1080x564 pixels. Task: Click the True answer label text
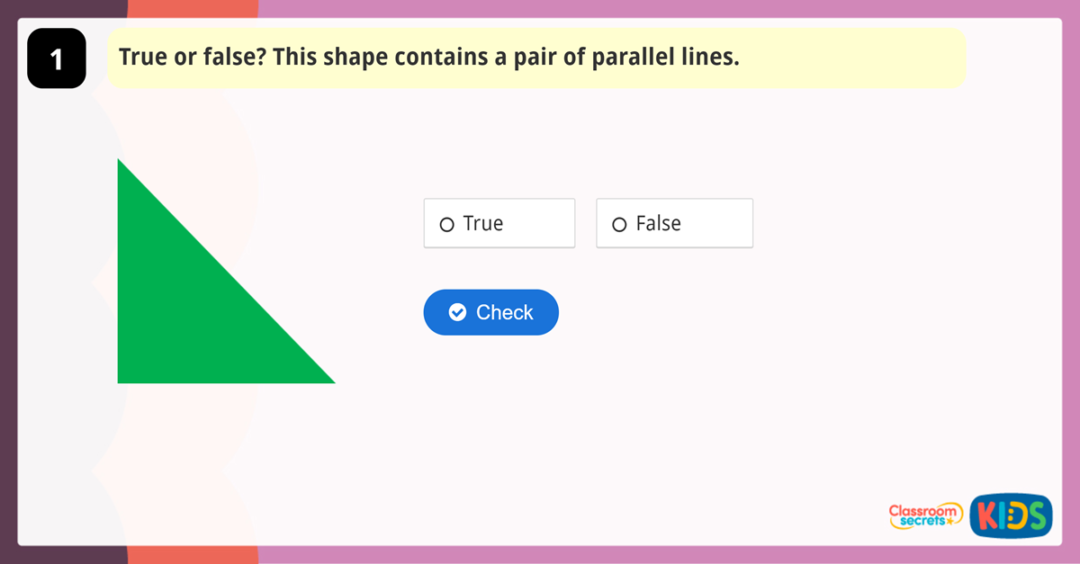[x=483, y=224]
